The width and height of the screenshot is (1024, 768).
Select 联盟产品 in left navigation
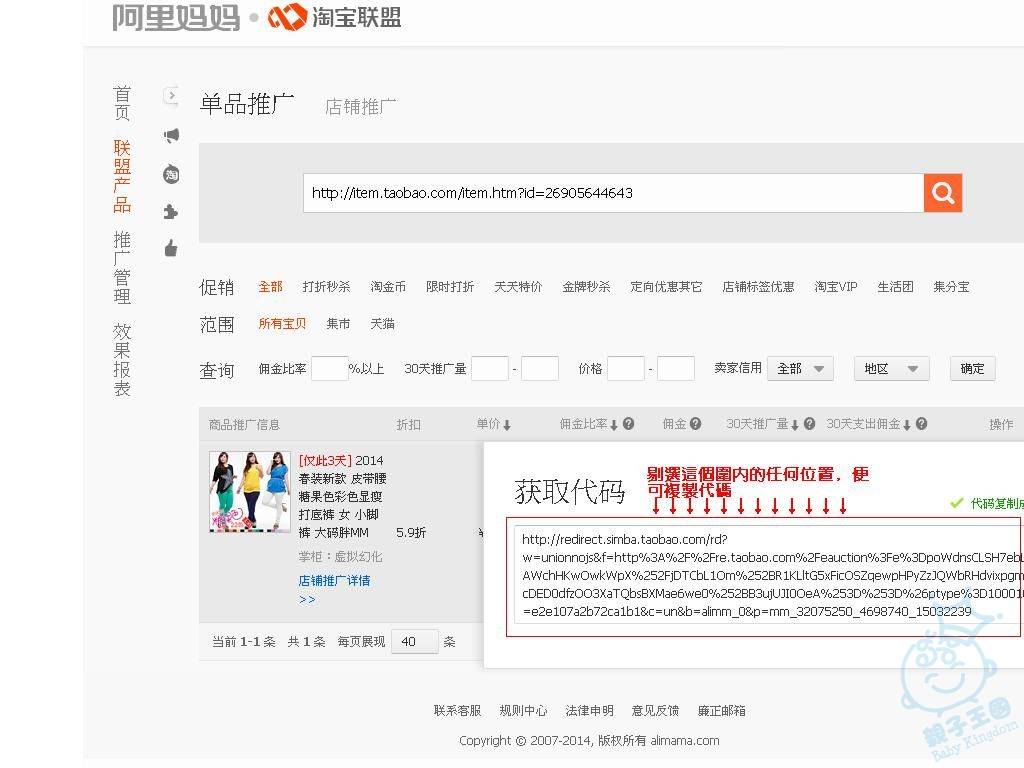coord(122,176)
